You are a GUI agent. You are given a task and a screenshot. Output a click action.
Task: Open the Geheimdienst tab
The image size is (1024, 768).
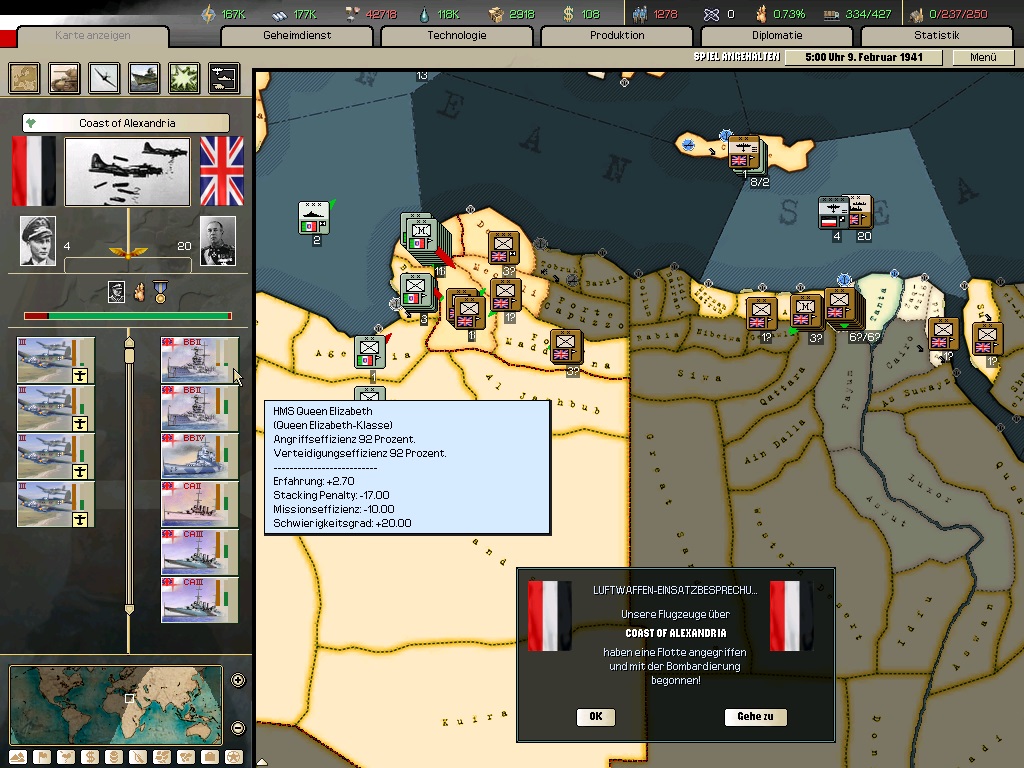[x=297, y=36]
